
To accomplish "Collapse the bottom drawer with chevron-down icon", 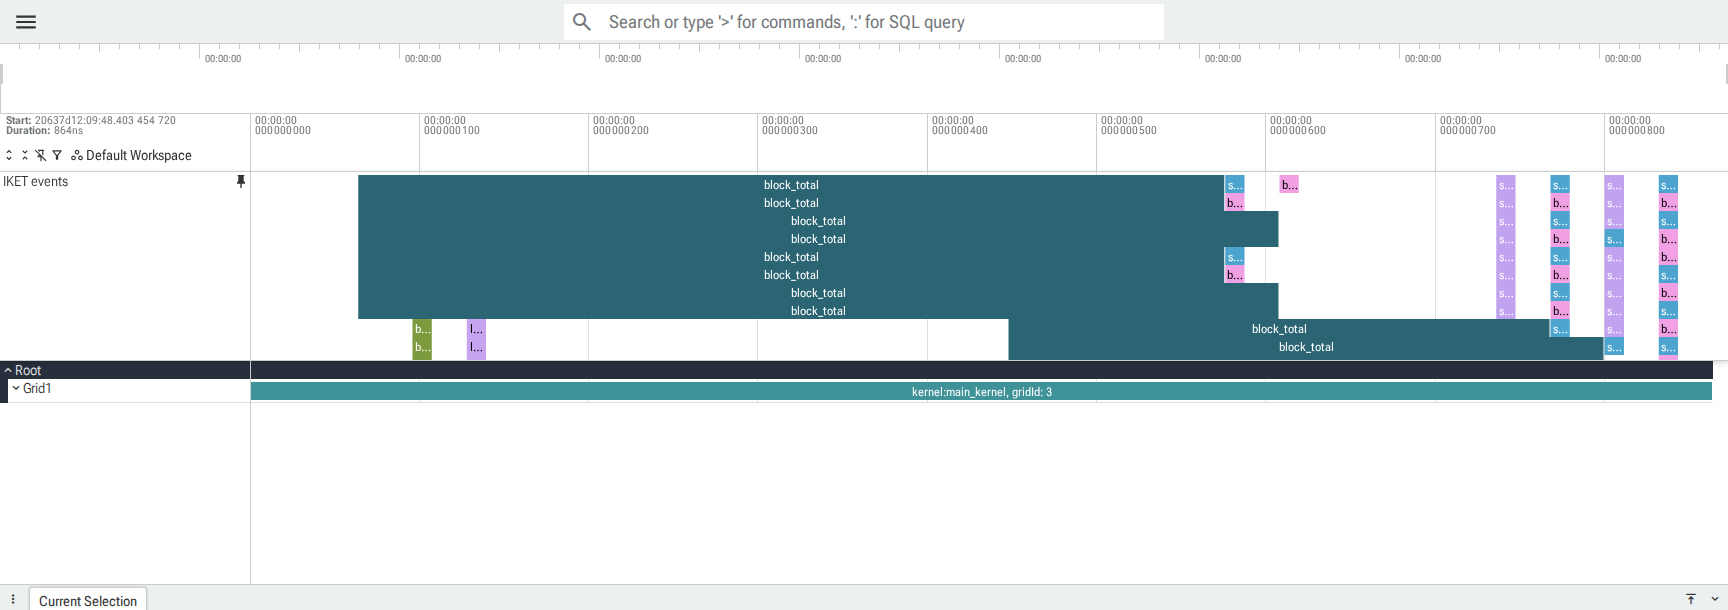I will (1715, 599).
